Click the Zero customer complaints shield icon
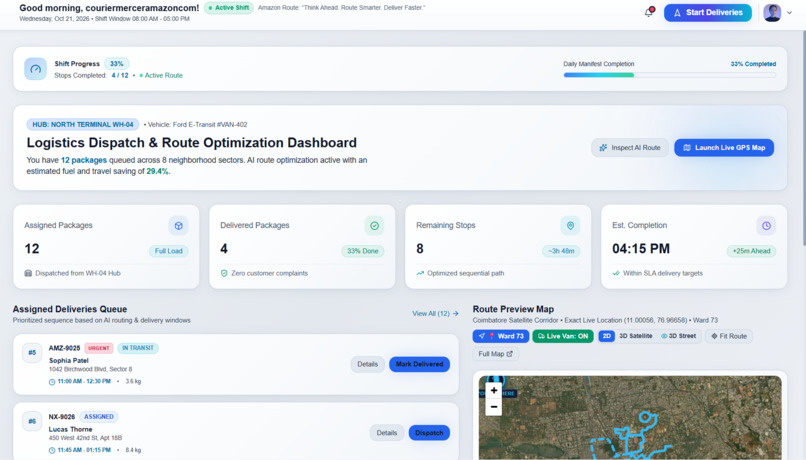The height and width of the screenshot is (460, 806). tap(224, 273)
